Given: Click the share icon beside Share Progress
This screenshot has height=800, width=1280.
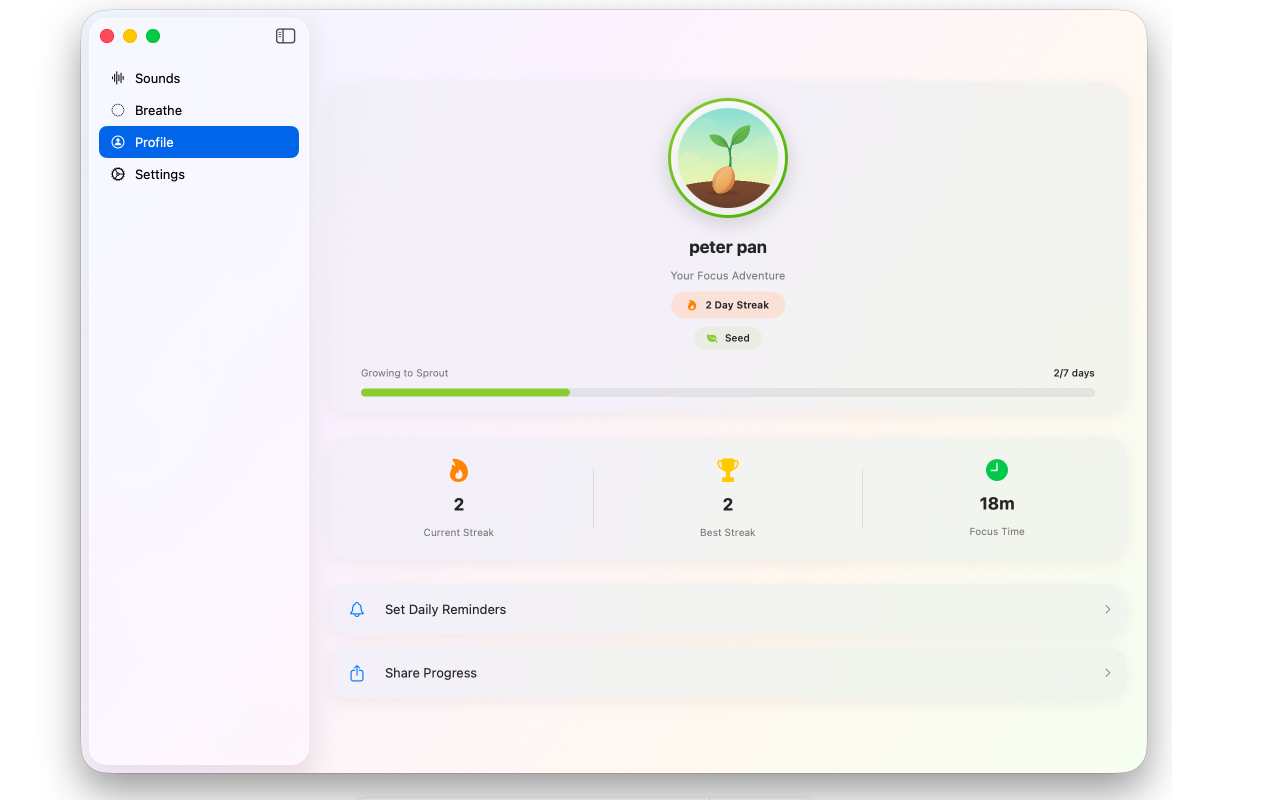Looking at the screenshot, I should pyautogui.click(x=357, y=673).
